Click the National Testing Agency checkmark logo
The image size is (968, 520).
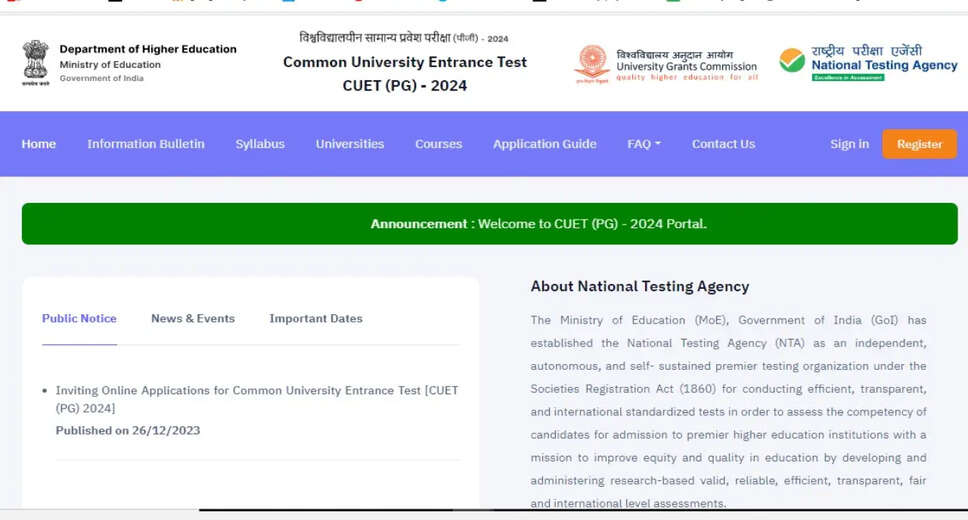coord(791,61)
